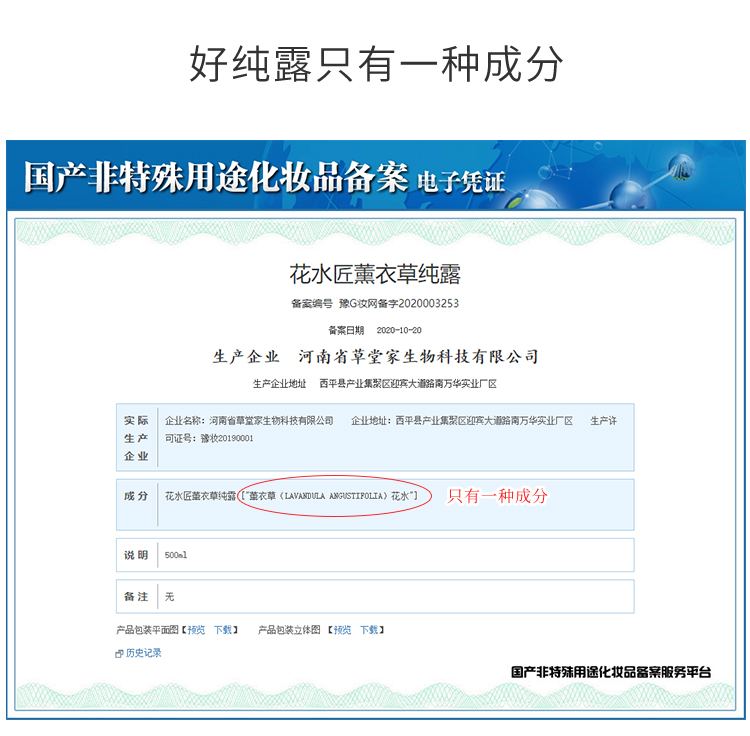Click the license number 豫妆20190001

[x=227, y=439]
